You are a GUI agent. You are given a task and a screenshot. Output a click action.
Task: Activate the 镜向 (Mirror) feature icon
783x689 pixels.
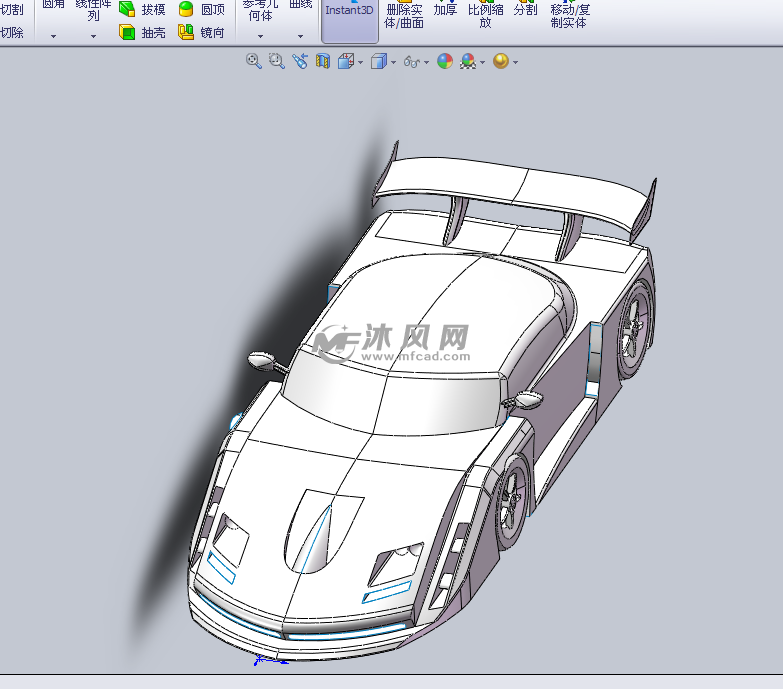point(187,32)
